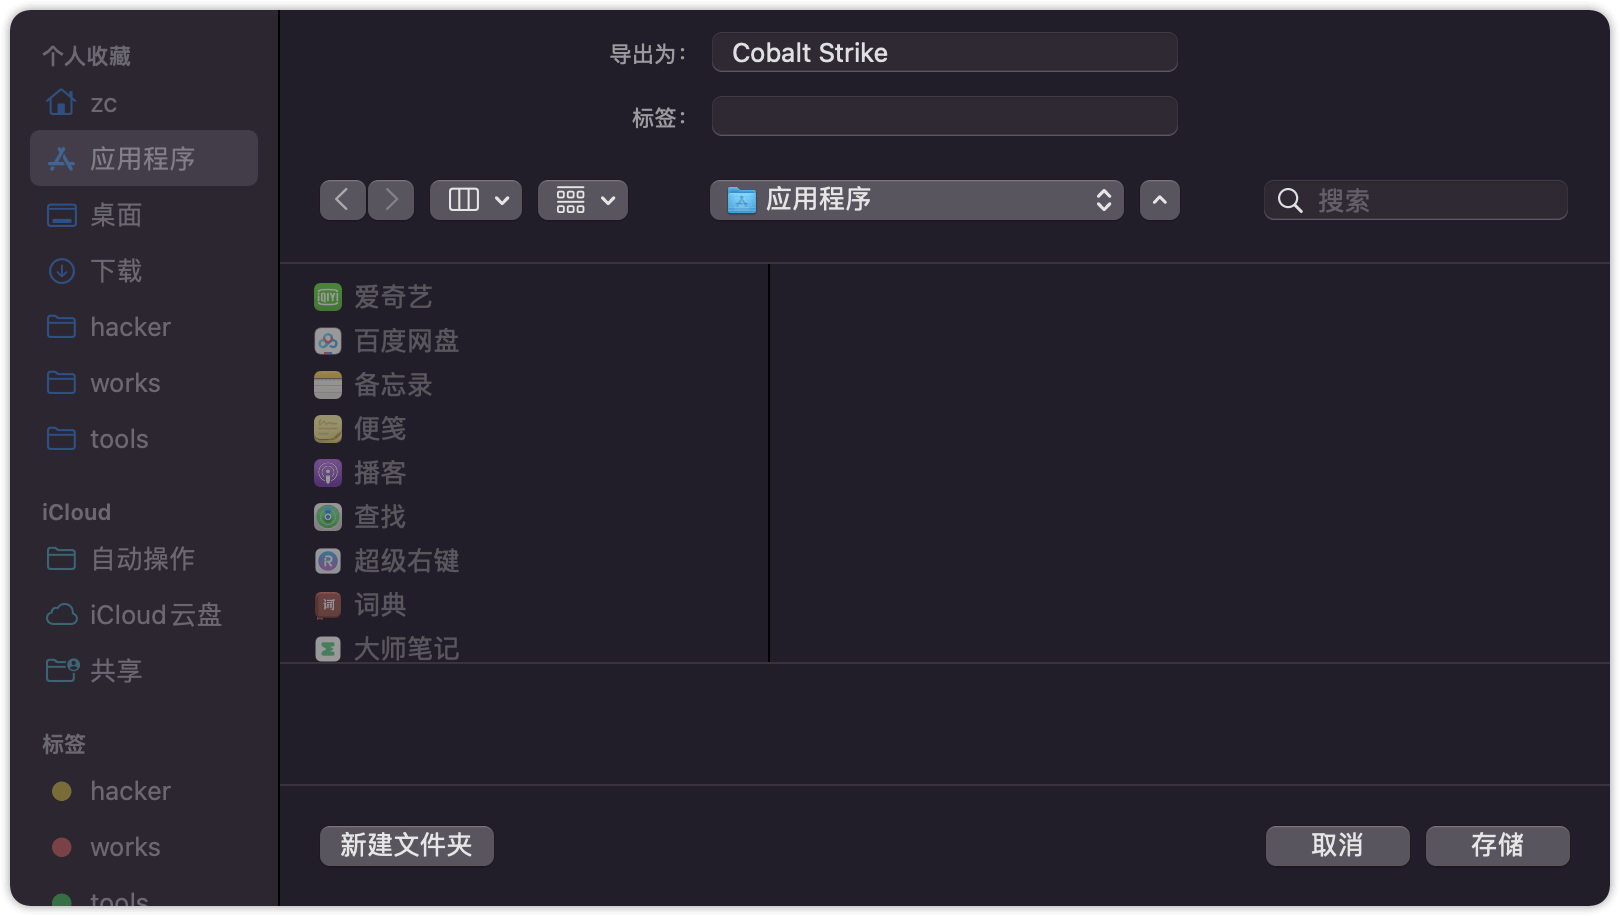1620x916 pixels.
Task: Expand the 应用程序 location popup
Action: pyautogui.click(x=916, y=200)
